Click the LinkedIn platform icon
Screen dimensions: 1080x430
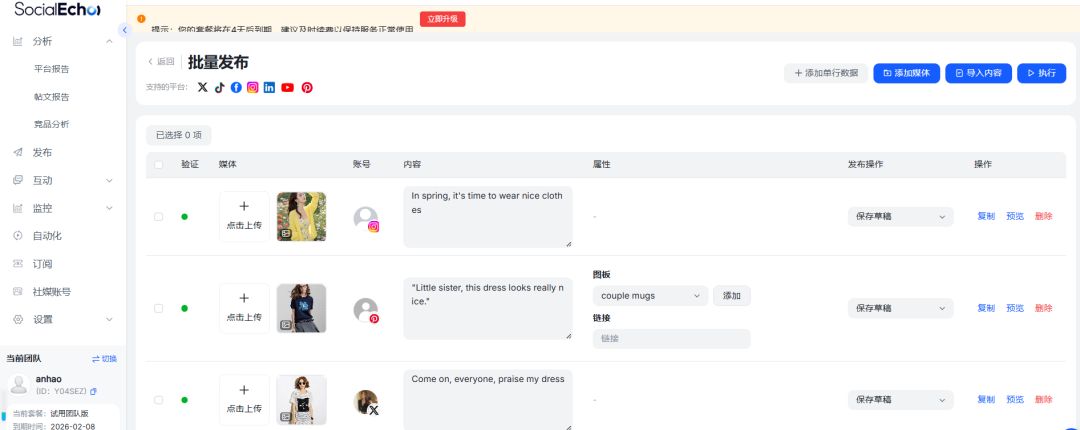[x=269, y=88]
